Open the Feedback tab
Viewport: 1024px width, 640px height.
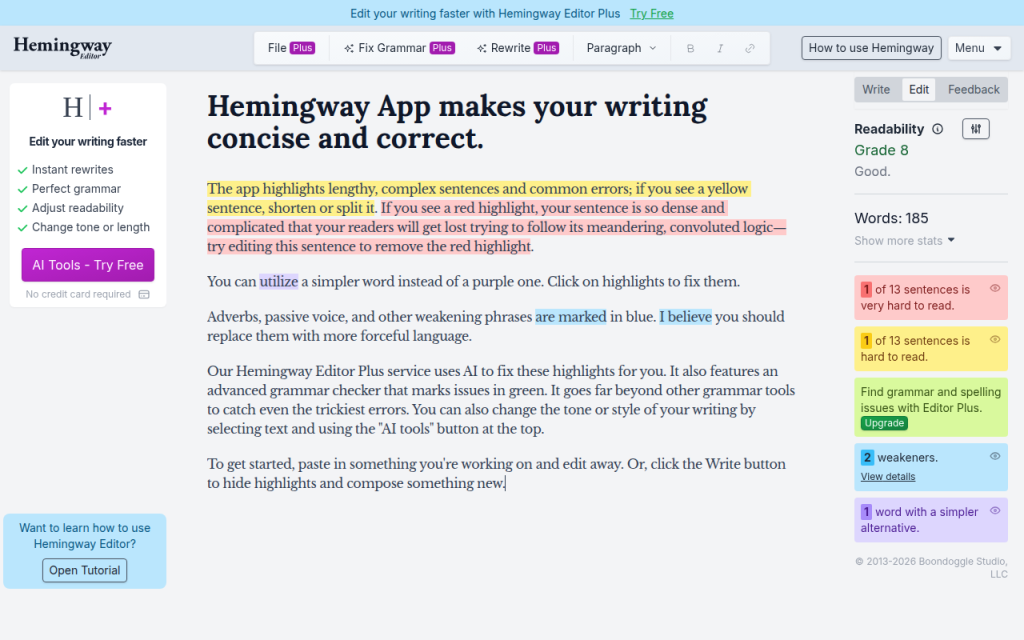(x=971, y=89)
